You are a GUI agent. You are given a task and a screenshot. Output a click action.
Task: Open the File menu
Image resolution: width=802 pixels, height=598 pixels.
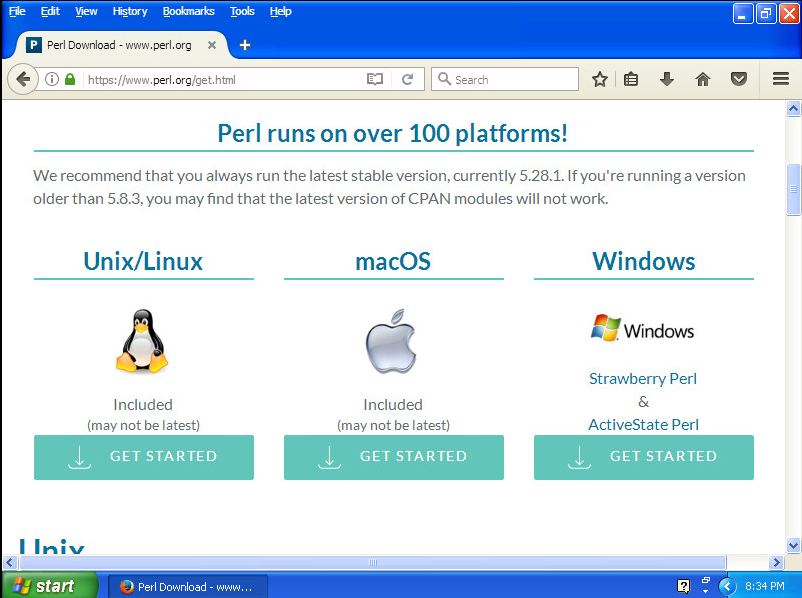click(x=17, y=11)
